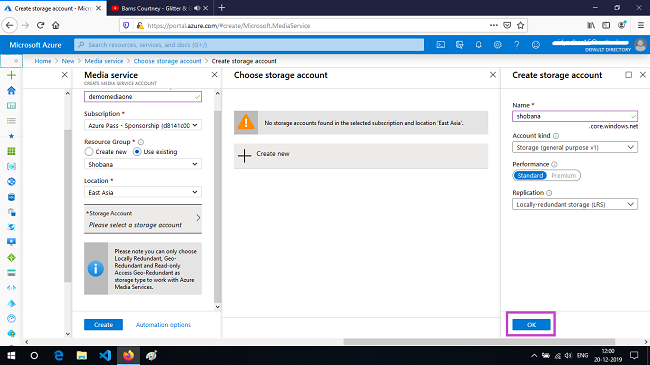This screenshot has height=365, width=650.
Task: Click Resource Group info icon
Action: coord(141,142)
